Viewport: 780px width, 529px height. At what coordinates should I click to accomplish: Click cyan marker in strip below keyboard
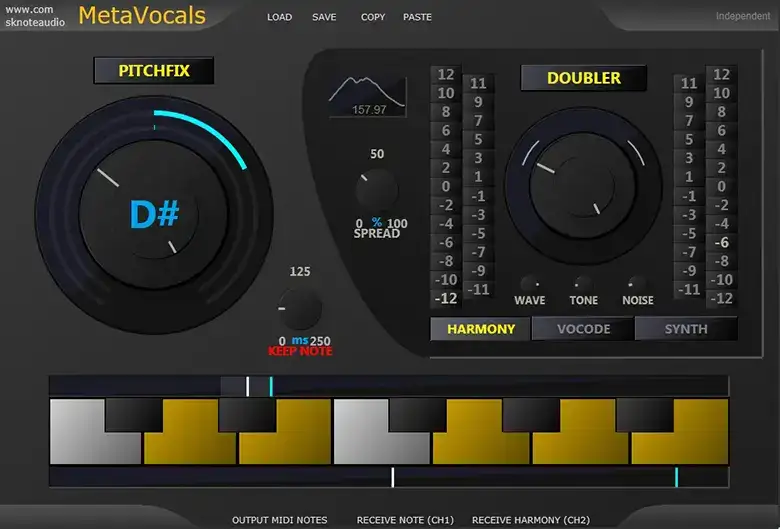(x=676, y=477)
